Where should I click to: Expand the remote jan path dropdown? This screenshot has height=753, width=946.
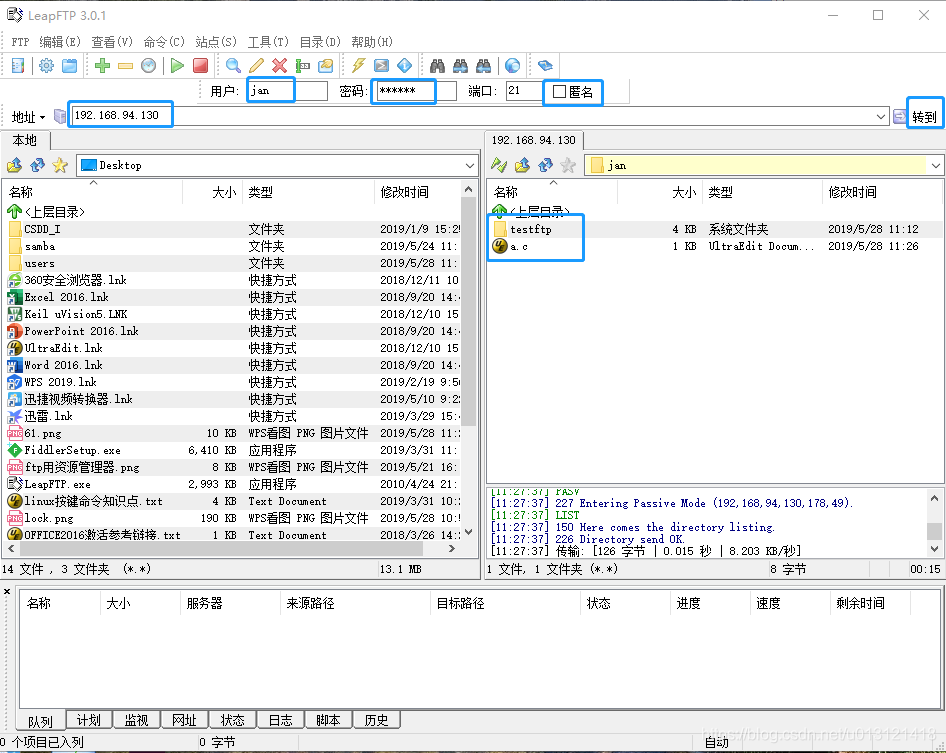(x=936, y=165)
